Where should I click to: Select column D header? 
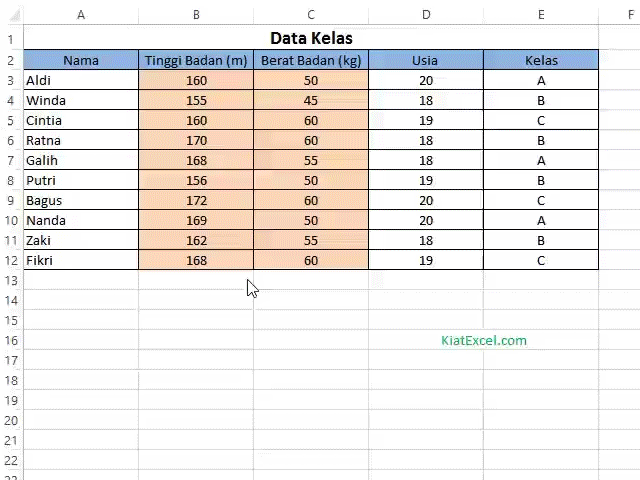426,15
